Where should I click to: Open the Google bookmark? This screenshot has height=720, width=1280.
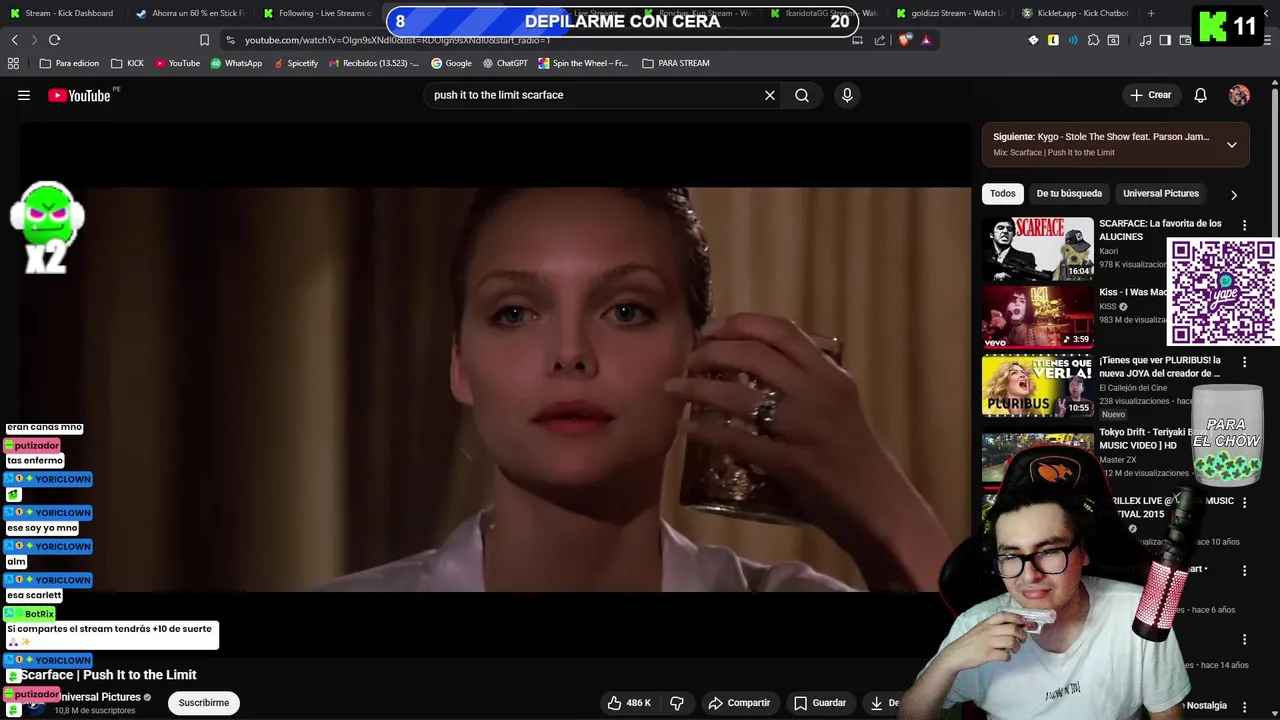point(451,63)
